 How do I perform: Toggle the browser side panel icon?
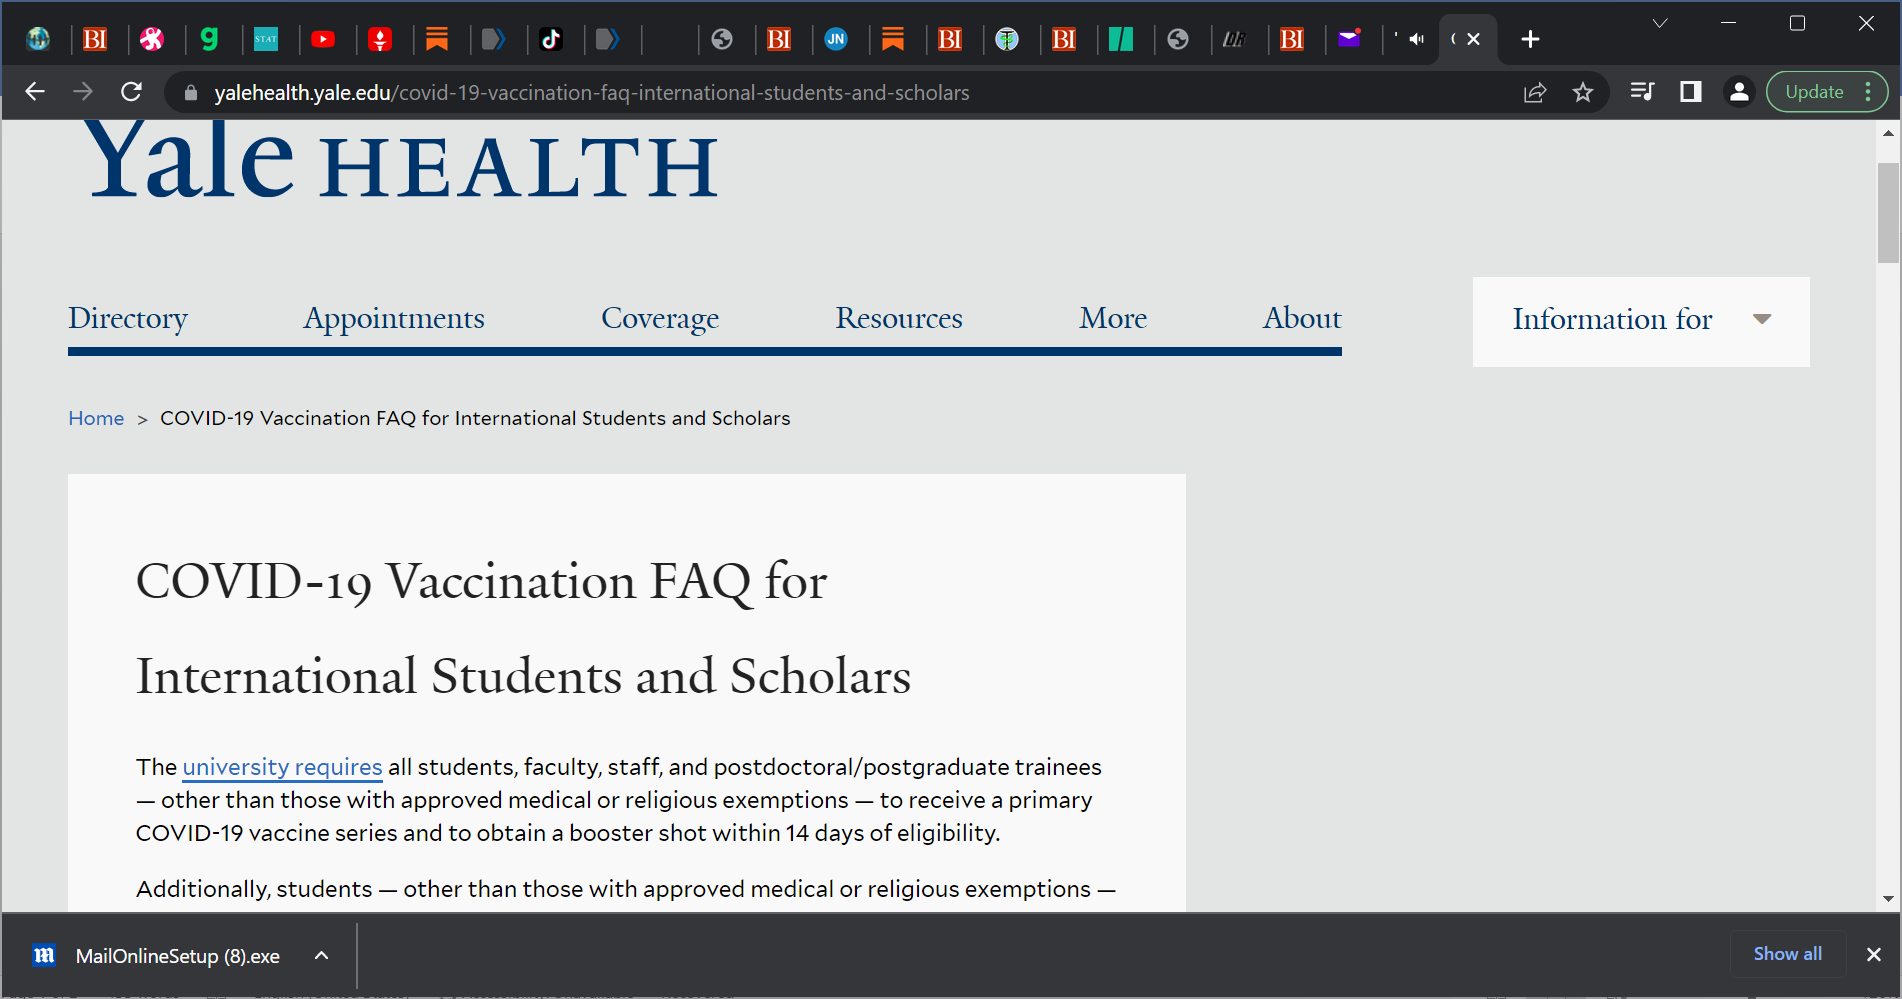[x=1690, y=92]
